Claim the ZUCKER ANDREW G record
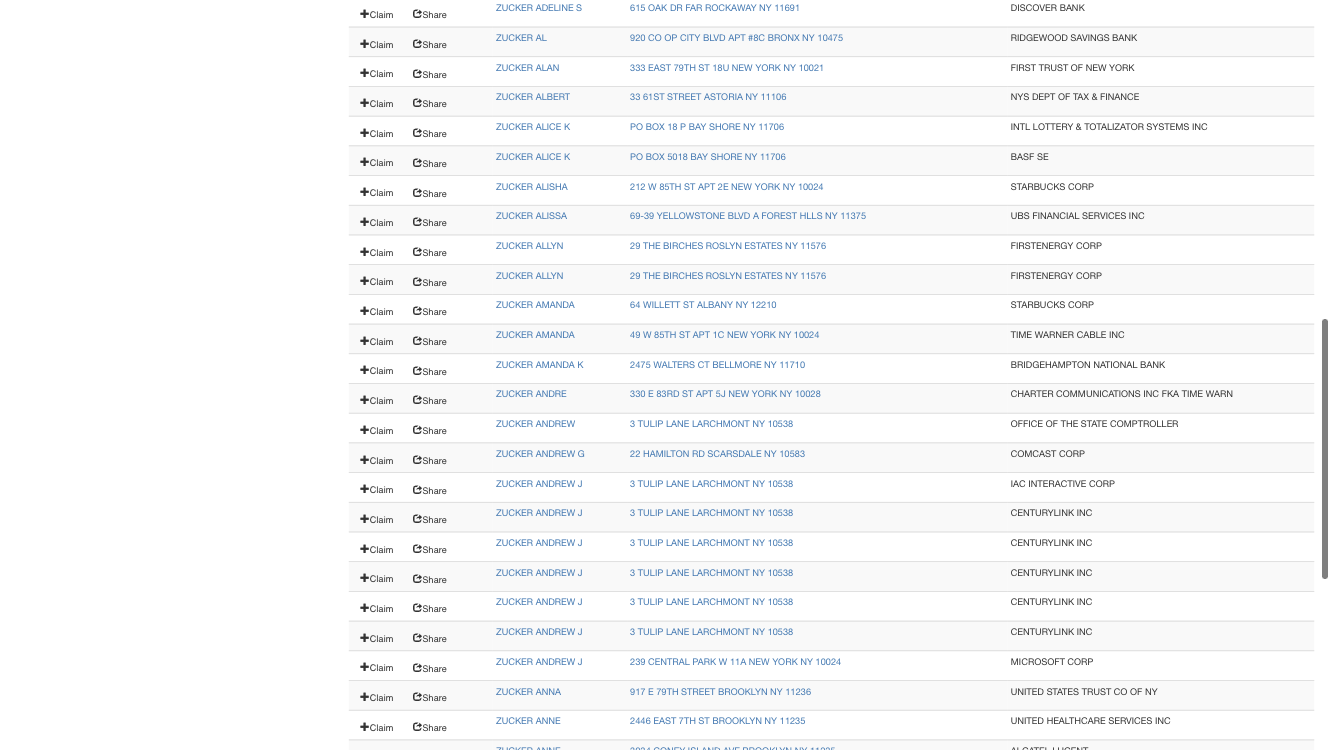Viewport: 1334px width, 750px height. click(377, 461)
